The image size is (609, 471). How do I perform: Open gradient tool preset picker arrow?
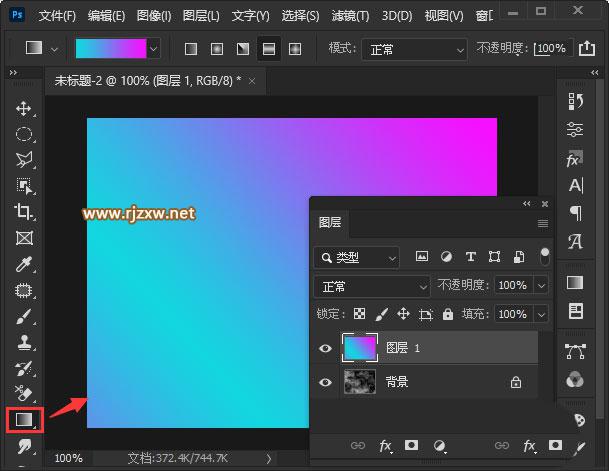coord(54,50)
